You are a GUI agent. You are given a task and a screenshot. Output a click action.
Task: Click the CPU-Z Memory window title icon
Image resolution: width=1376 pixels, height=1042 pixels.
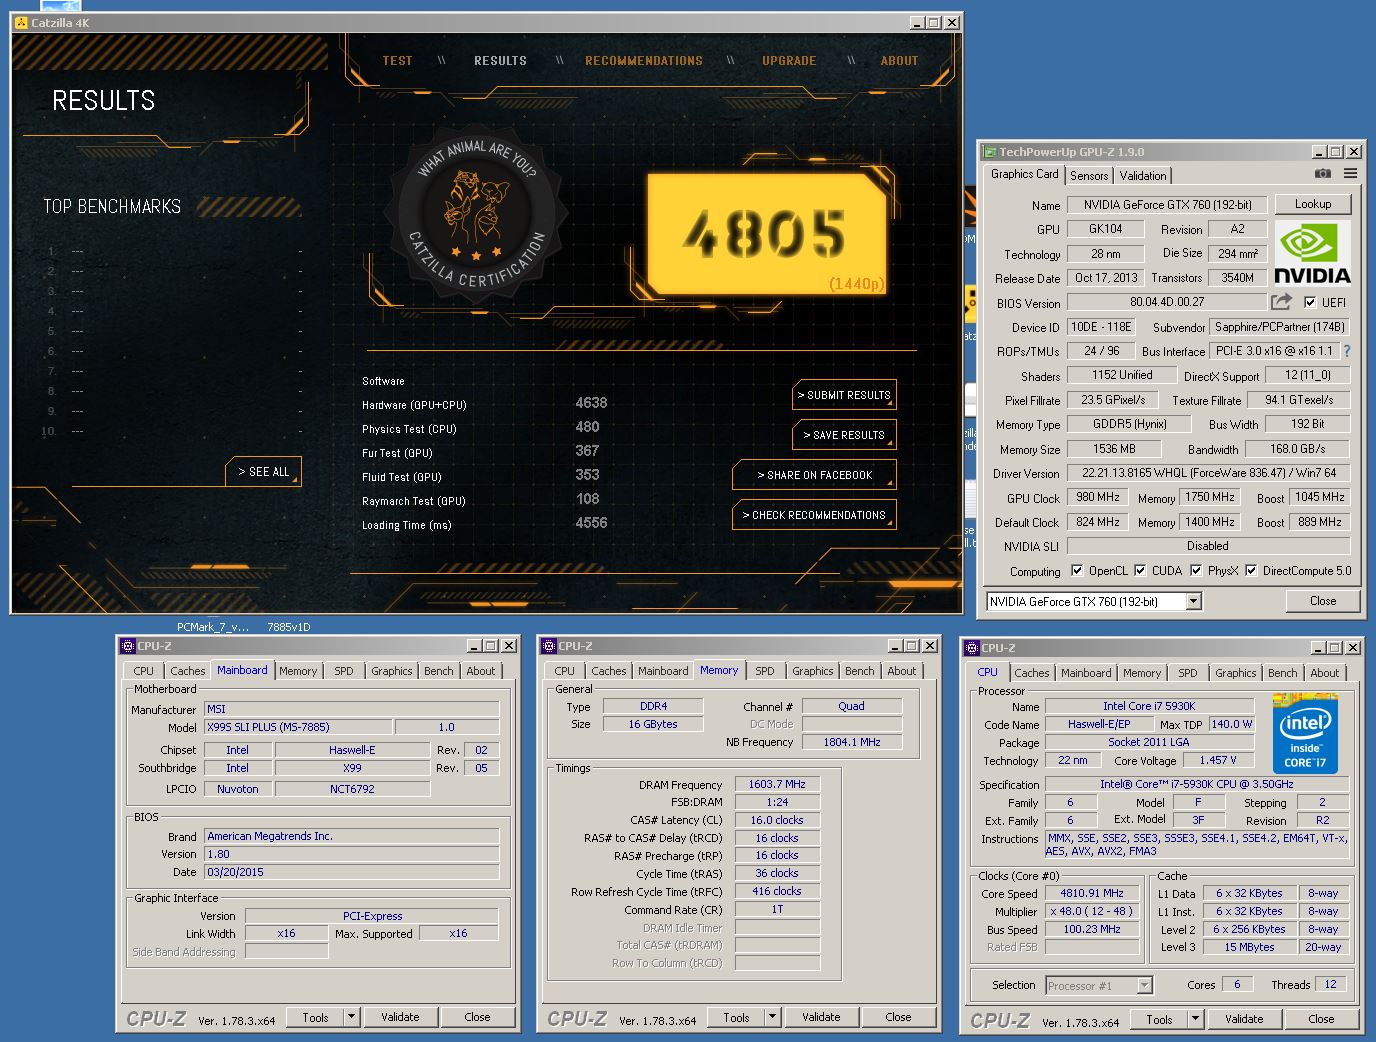[549, 646]
